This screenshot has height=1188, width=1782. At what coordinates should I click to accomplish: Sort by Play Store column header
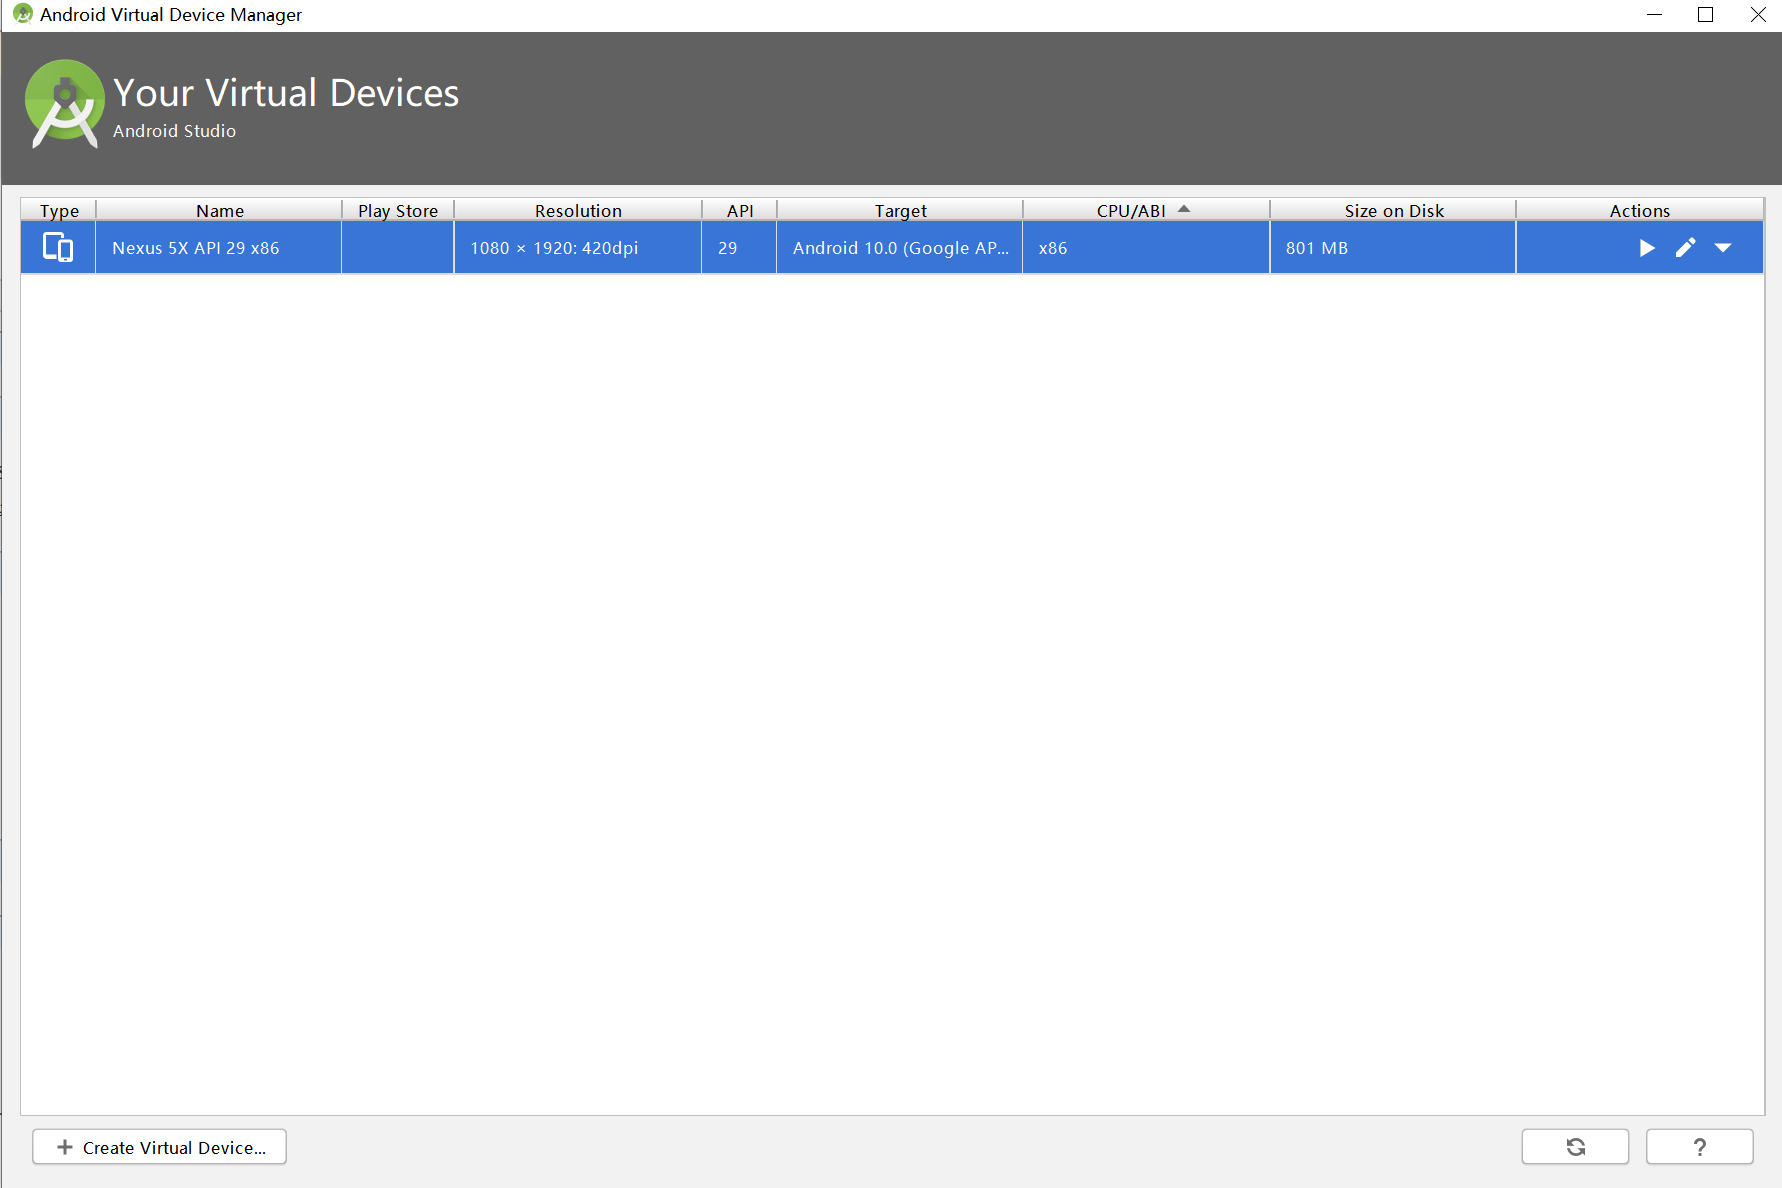[x=398, y=210]
